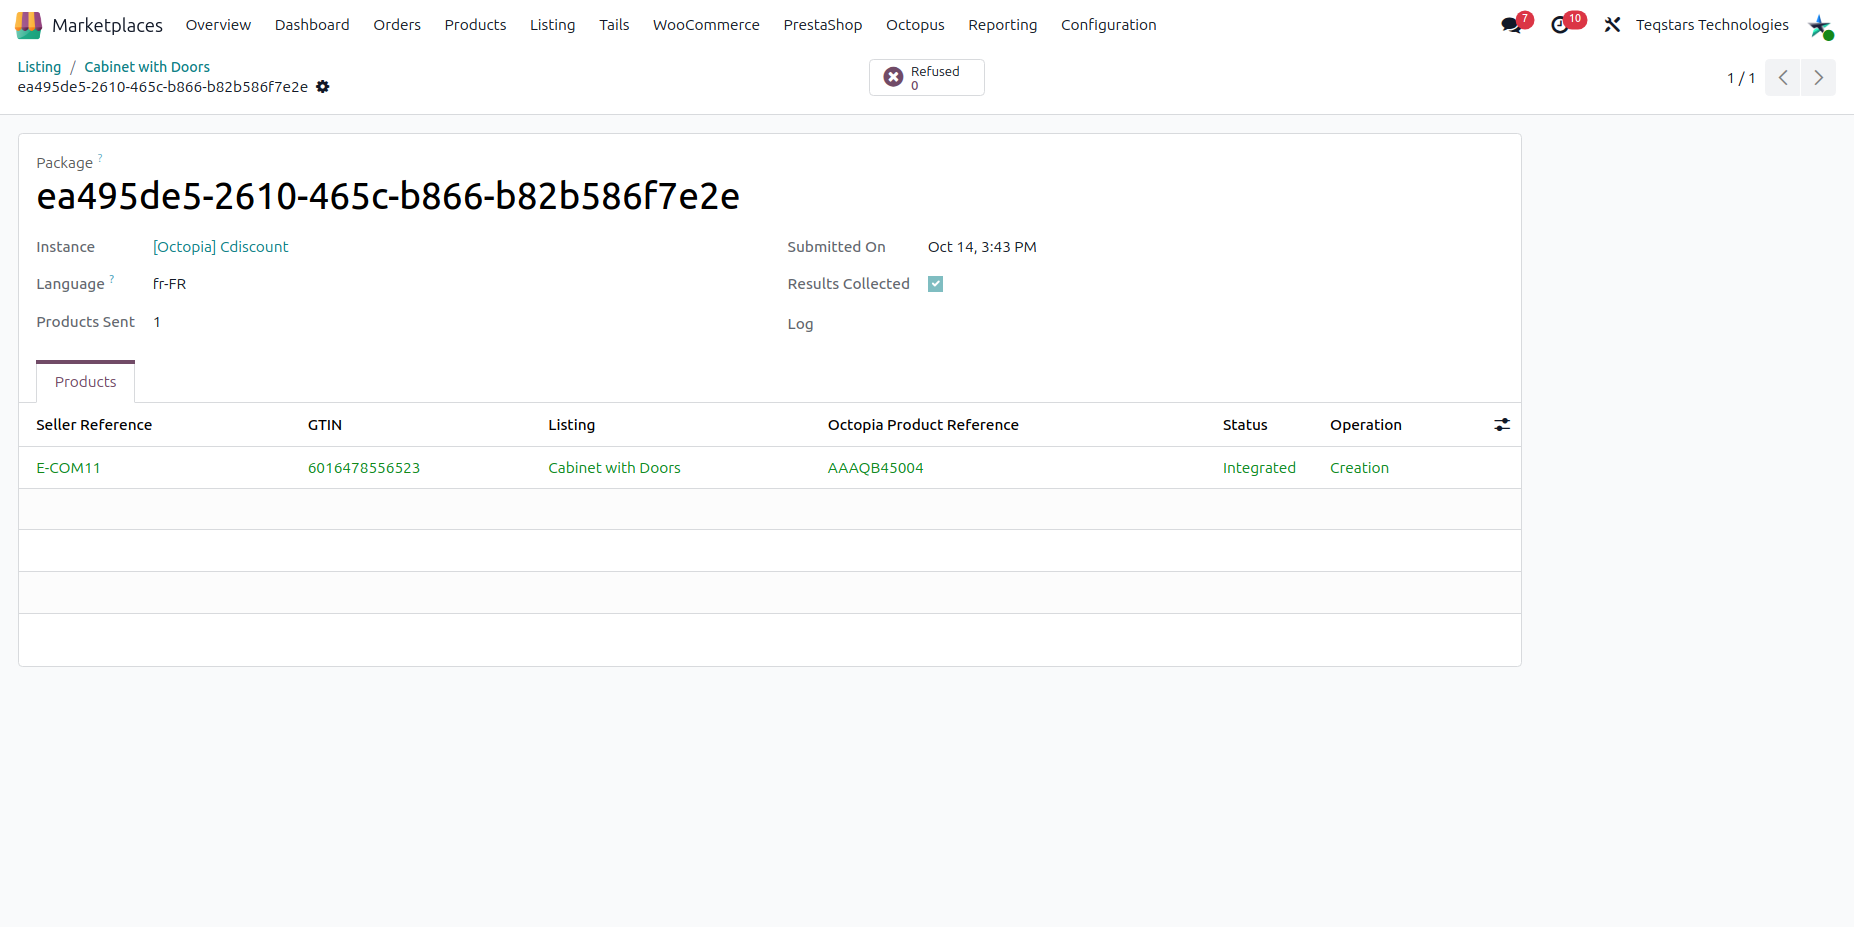Viewport: 1854px width, 927px height.
Task: Open the Orders menu
Action: pyautogui.click(x=397, y=25)
